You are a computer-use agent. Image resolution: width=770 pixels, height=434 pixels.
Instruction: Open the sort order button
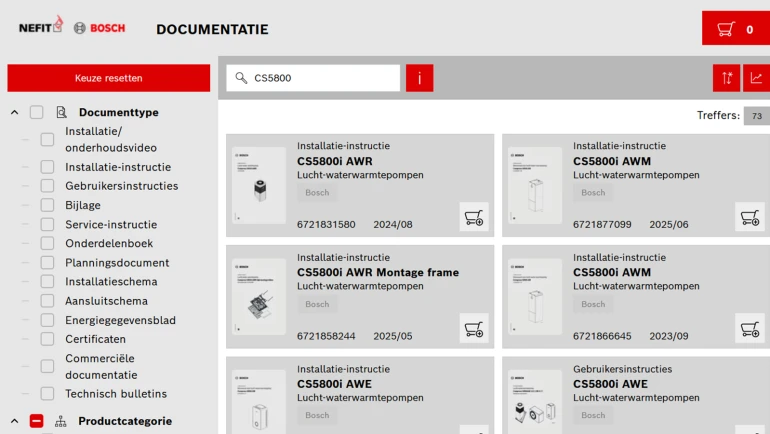point(726,78)
